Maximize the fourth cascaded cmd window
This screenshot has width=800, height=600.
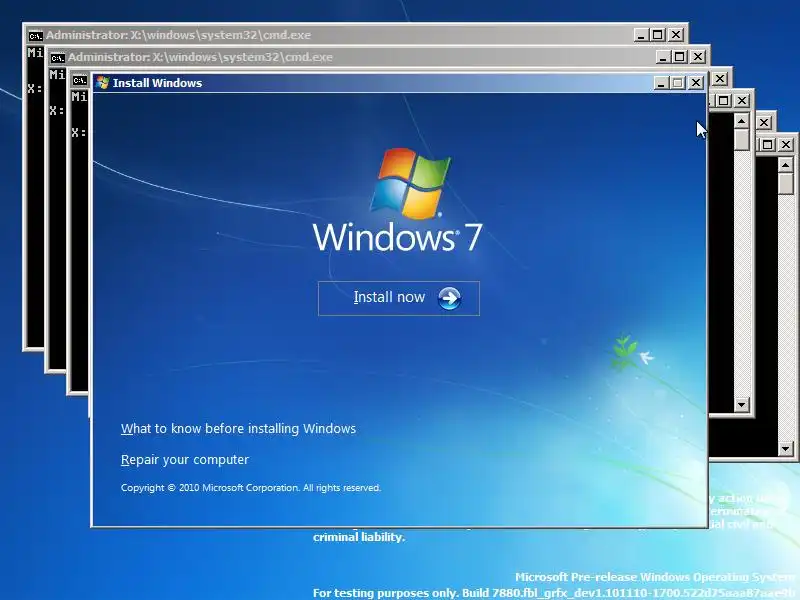(x=724, y=101)
